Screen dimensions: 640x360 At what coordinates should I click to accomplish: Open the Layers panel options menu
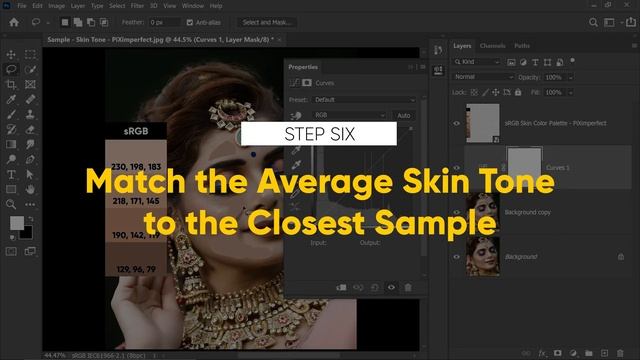coord(634,46)
